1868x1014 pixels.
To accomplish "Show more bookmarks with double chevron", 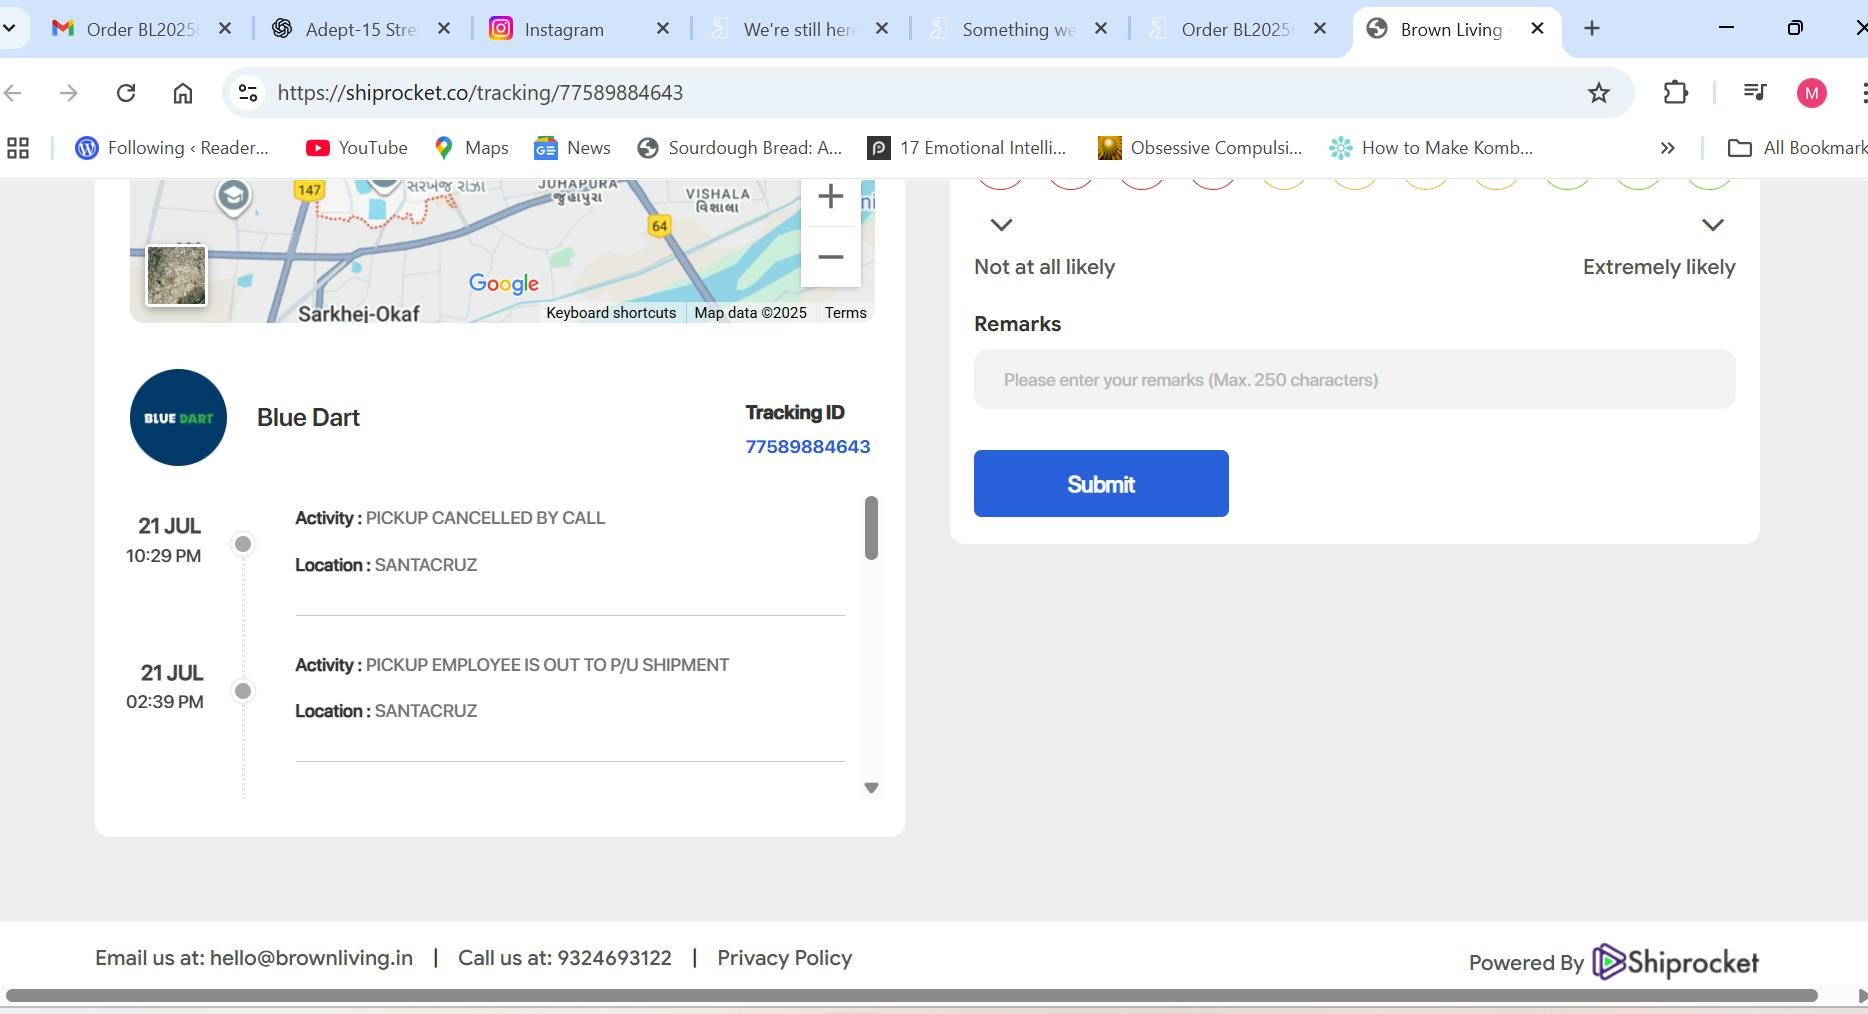I will (1667, 148).
